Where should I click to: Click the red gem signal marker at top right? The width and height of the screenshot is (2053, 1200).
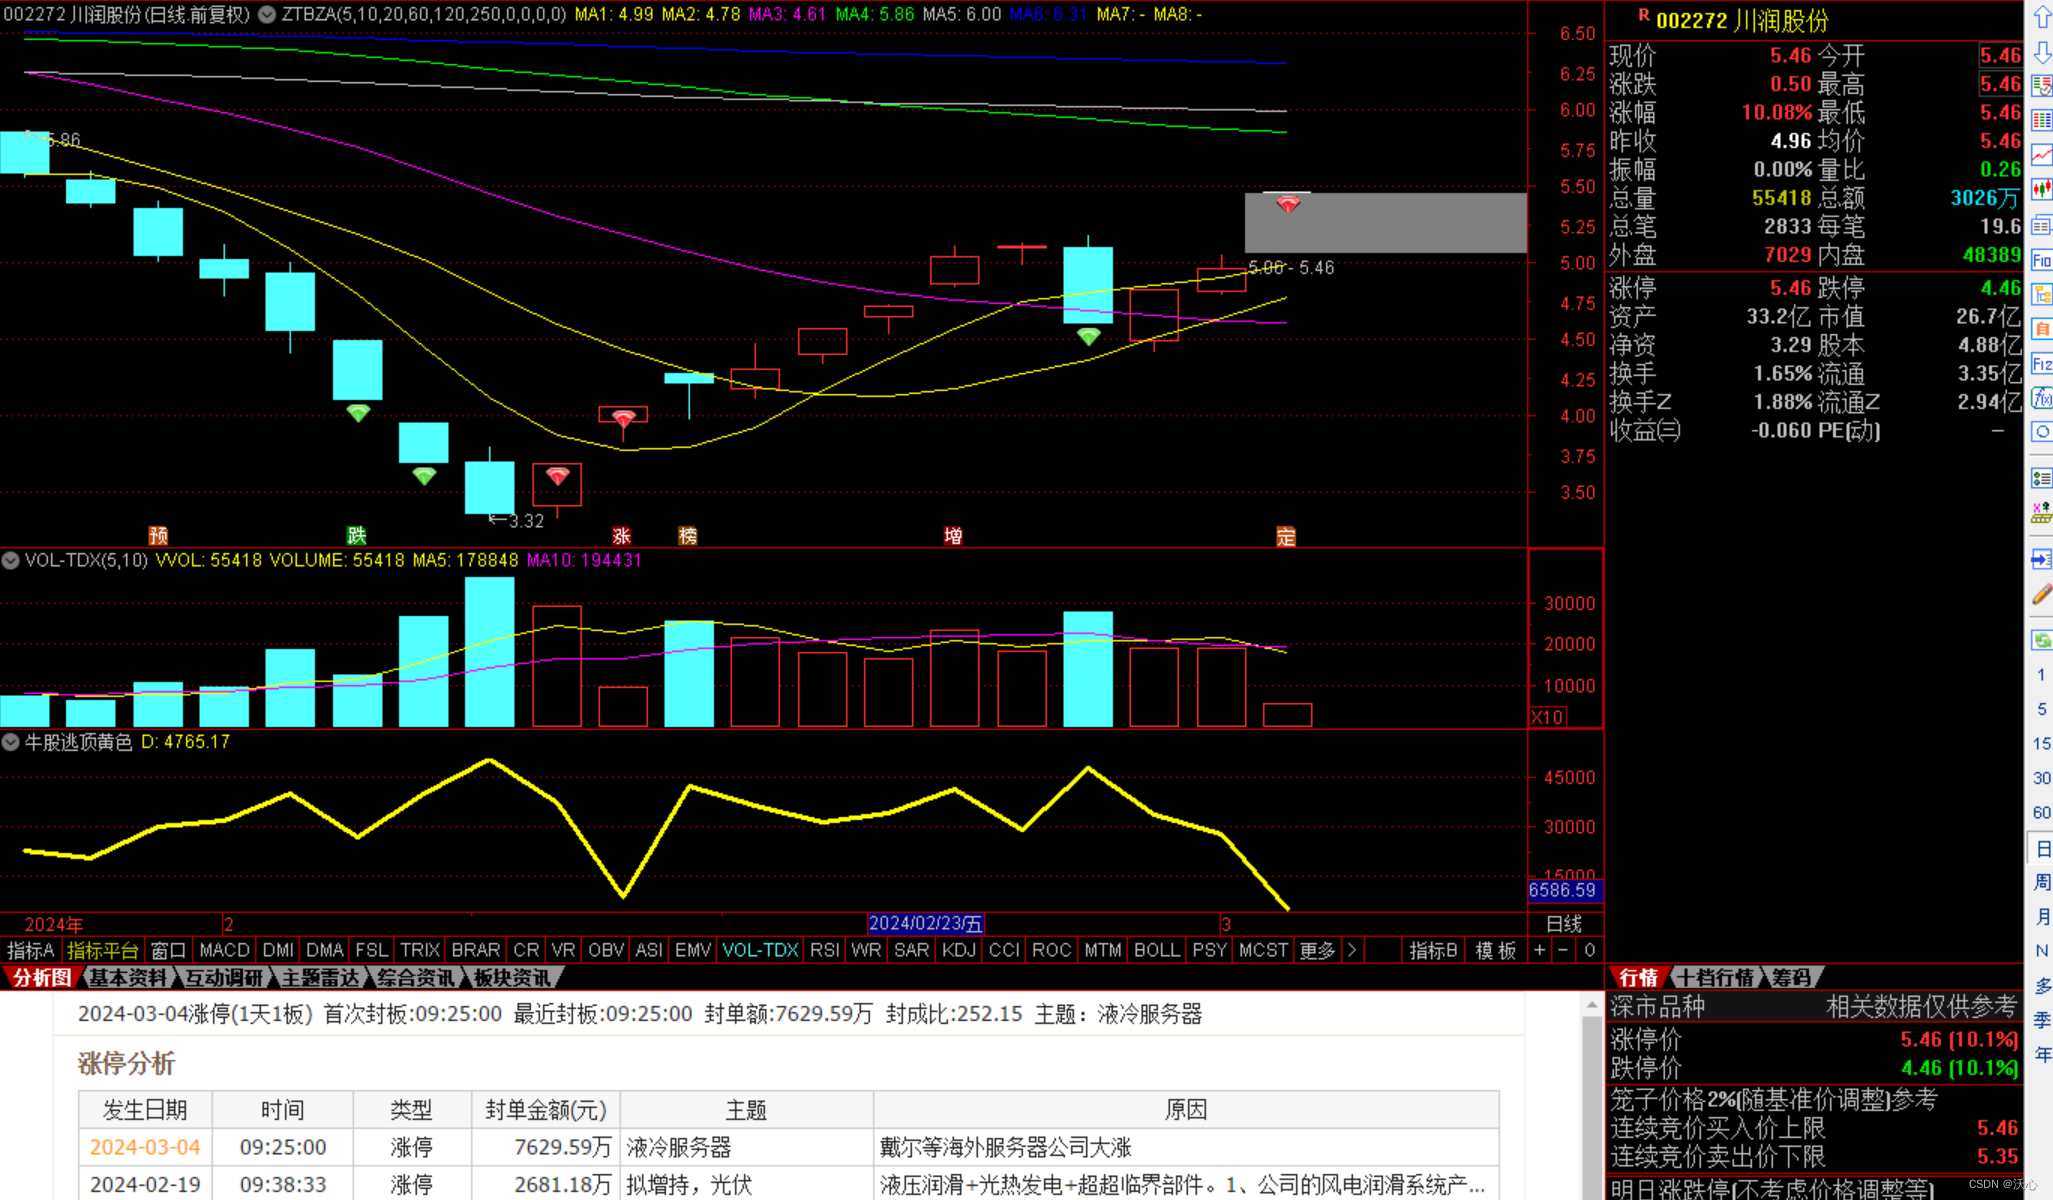[x=1287, y=204]
